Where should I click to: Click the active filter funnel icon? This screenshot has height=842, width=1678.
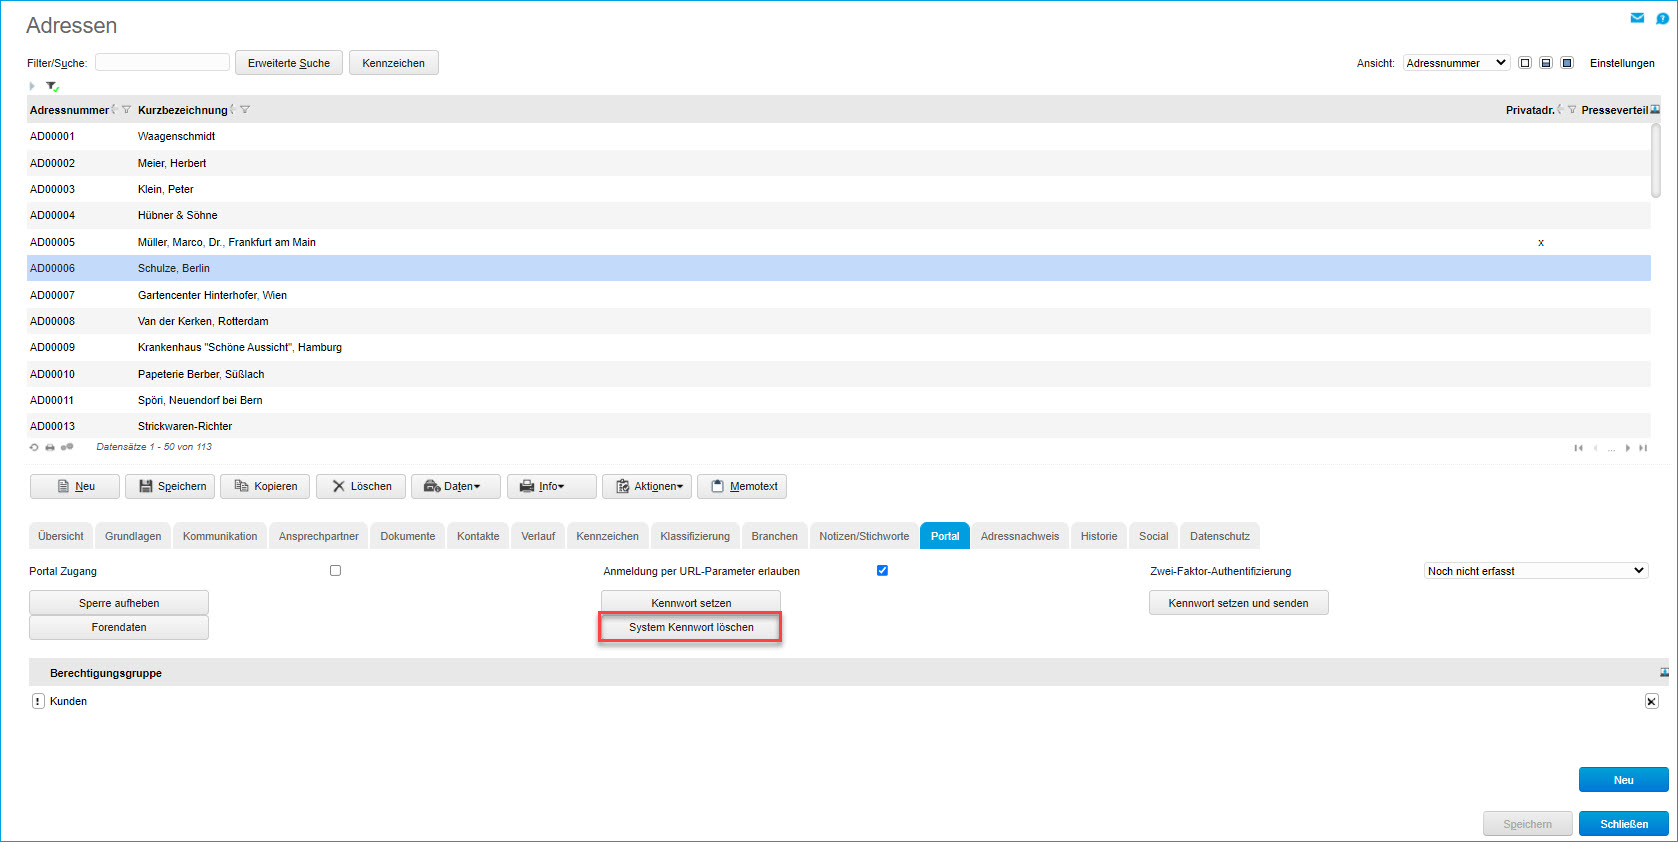coord(52,87)
